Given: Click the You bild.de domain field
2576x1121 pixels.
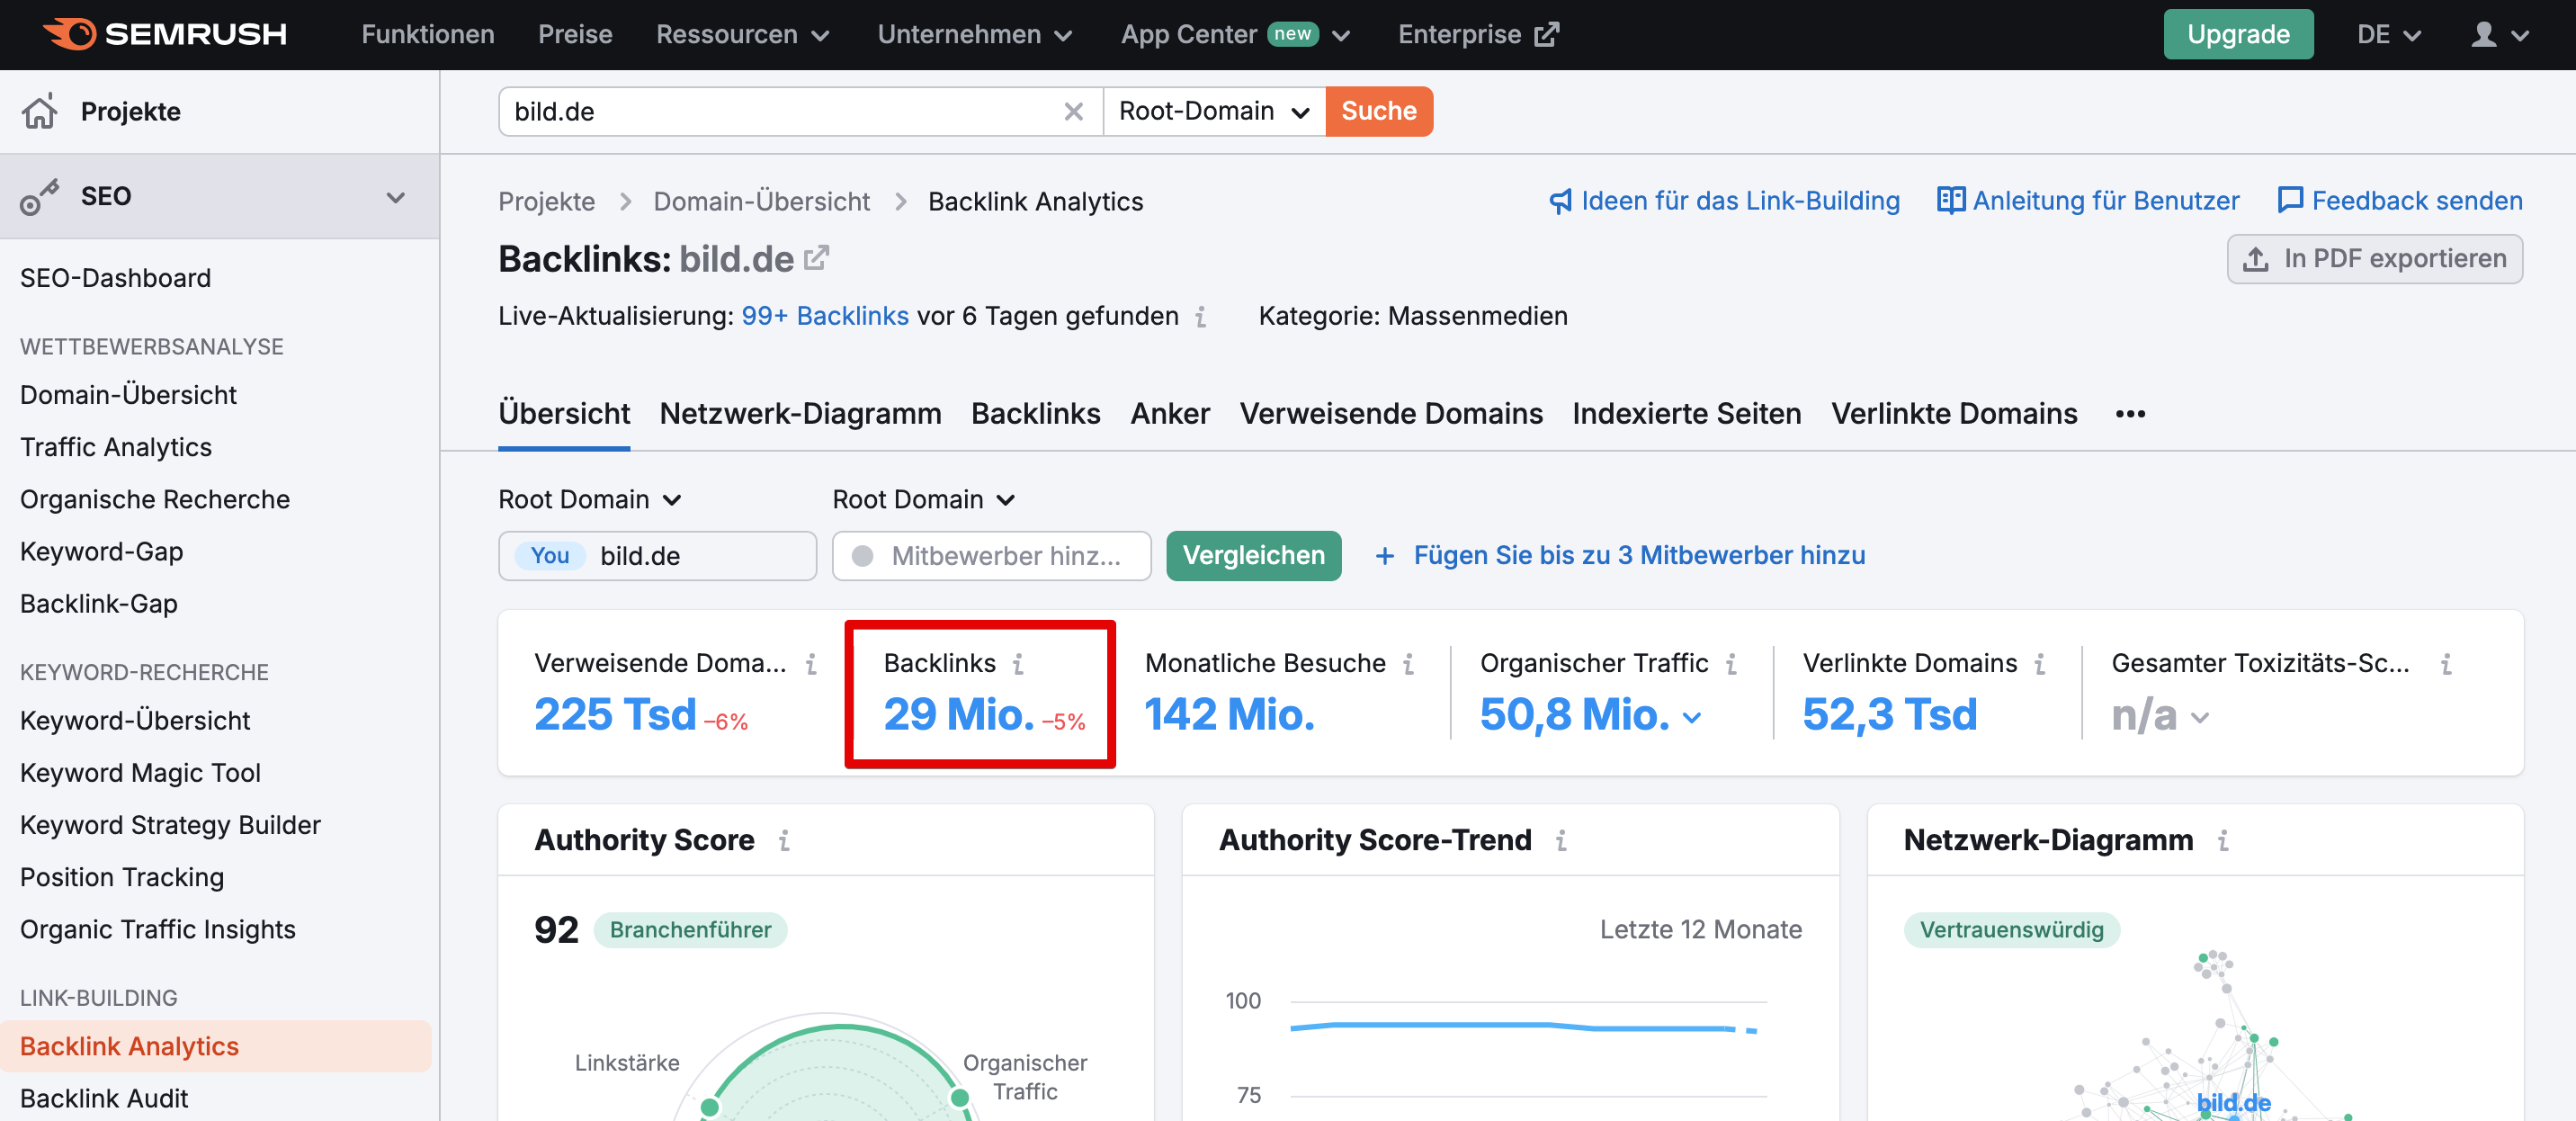Looking at the screenshot, I should (x=657, y=556).
